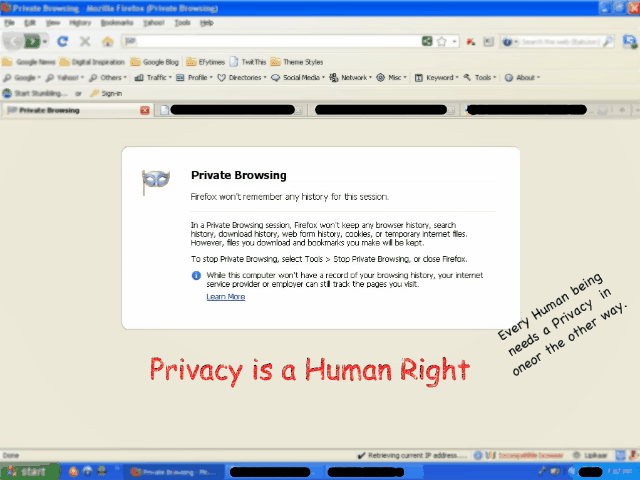The height and width of the screenshot is (480, 640).
Task: Click the first quick launch icon beside Start
Action: coord(73,472)
